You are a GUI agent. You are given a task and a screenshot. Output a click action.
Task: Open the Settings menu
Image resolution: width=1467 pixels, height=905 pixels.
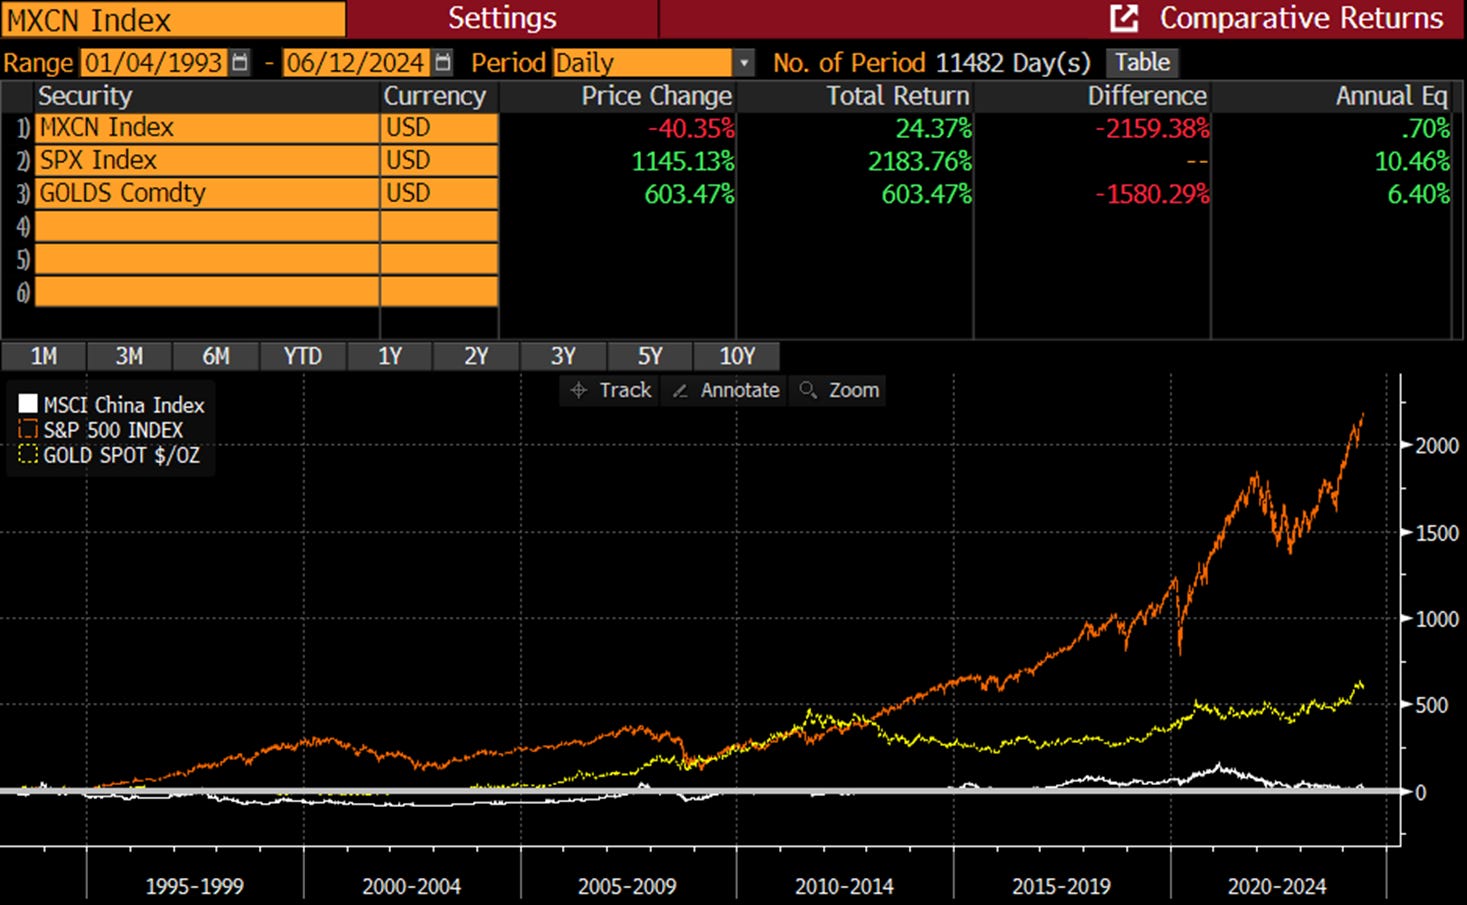coord(502,18)
